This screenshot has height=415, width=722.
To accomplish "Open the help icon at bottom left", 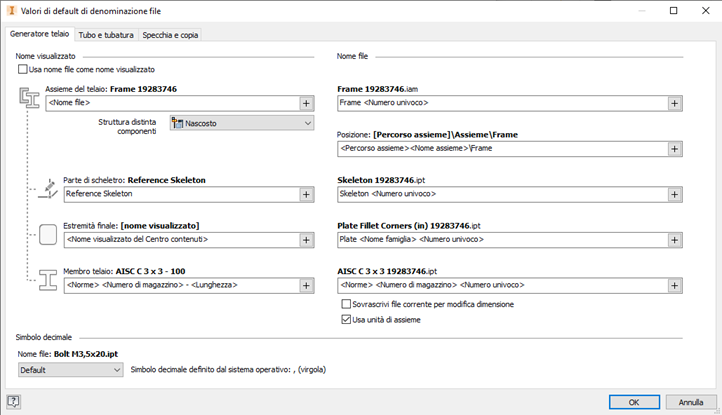I will 14,402.
